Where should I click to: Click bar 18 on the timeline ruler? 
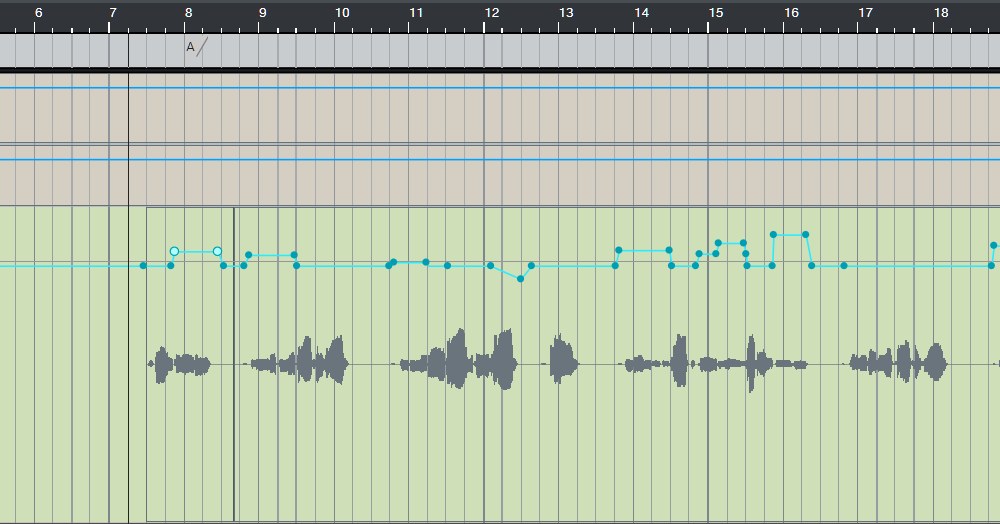click(941, 13)
